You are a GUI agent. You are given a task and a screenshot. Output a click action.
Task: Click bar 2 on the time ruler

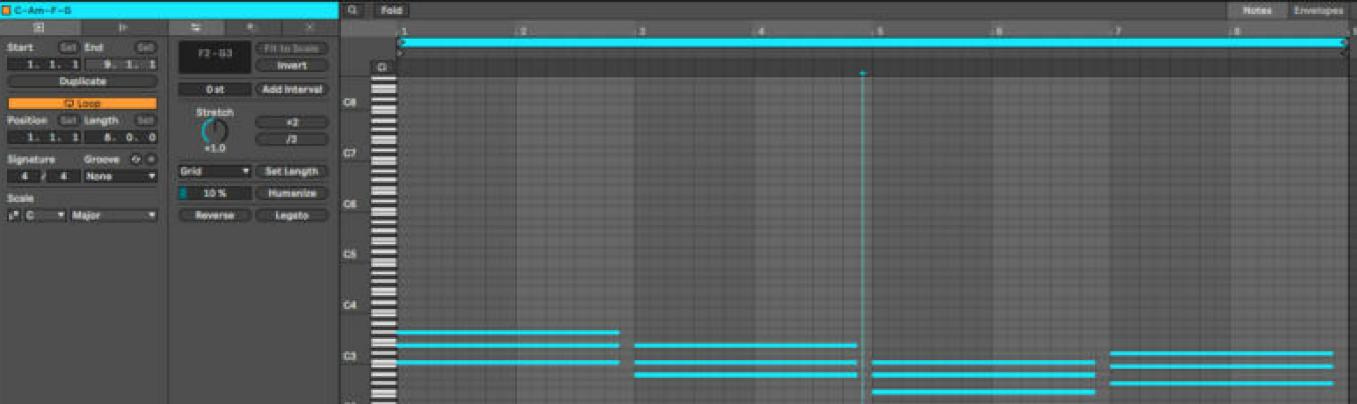pos(521,31)
